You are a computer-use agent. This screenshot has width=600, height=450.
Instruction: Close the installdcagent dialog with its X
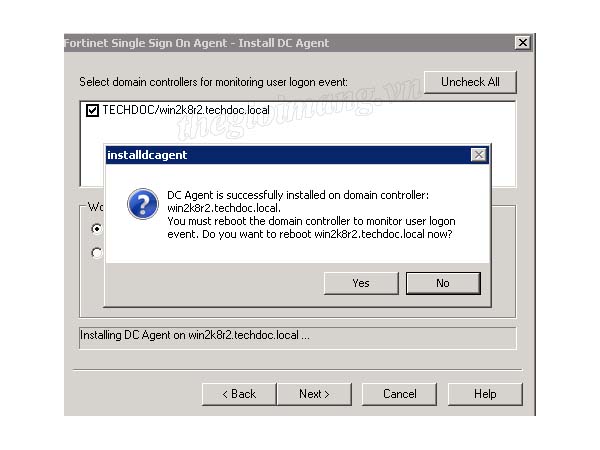[x=479, y=155]
